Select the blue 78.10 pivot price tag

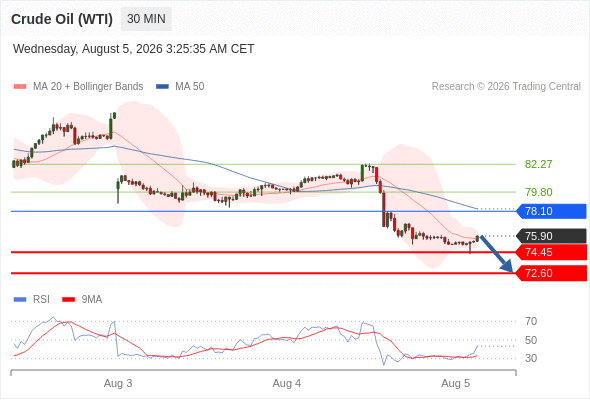pos(552,211)
